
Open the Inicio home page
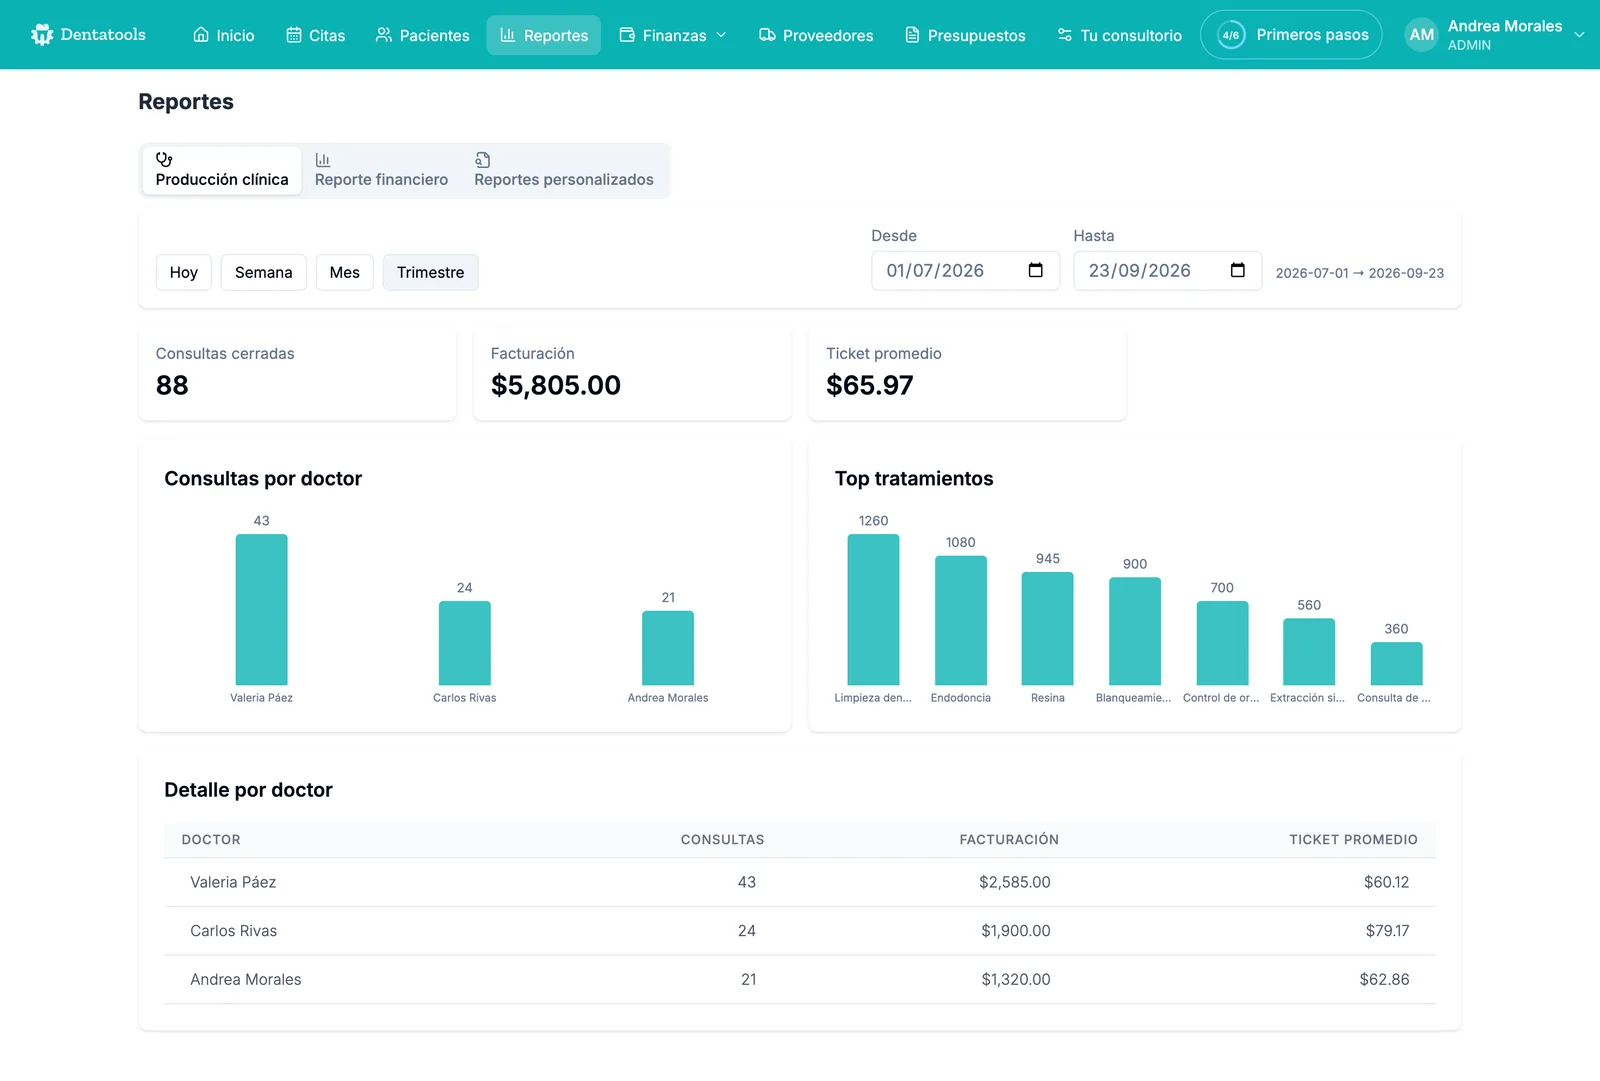(224, 35)
